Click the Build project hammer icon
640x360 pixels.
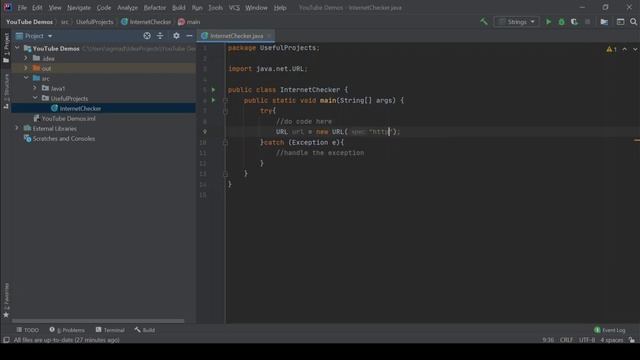(x=484, y=22)
